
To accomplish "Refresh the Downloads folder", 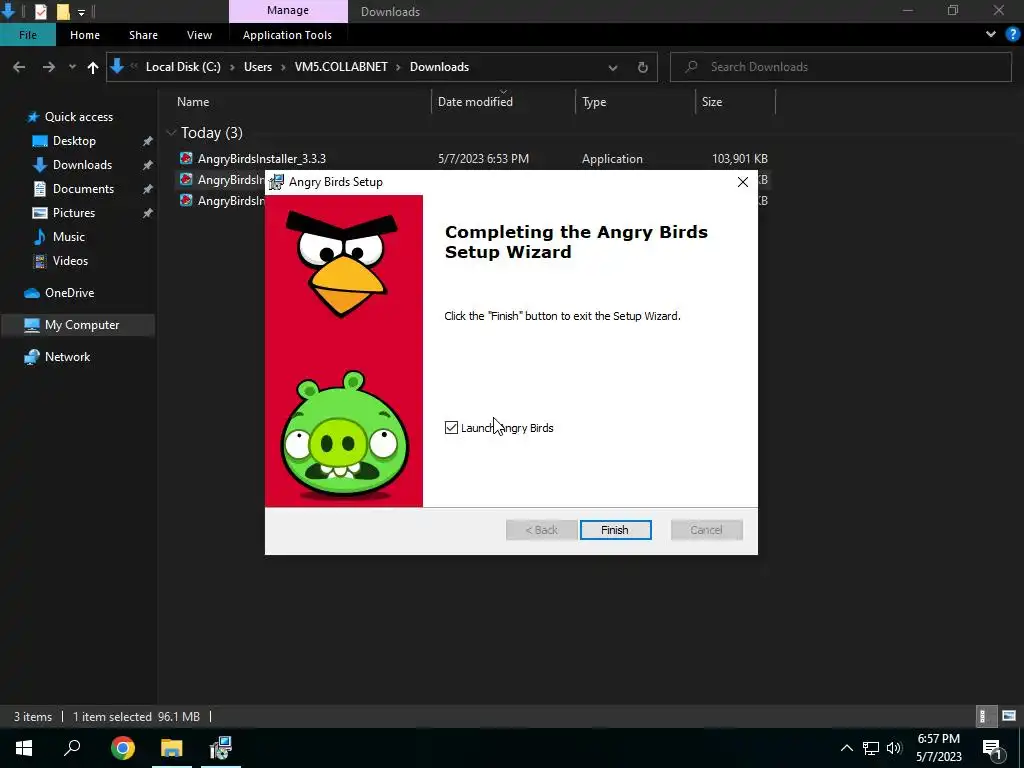I will [x=643, y=67].
